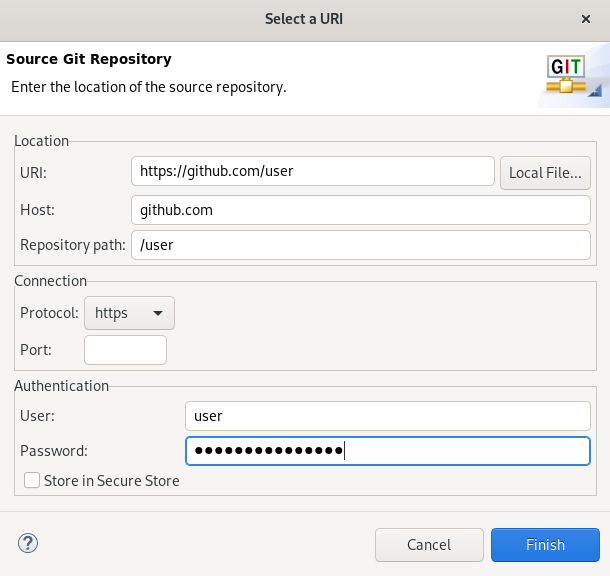Viewport: 610px width, 576px height.
Task: Select the Repository path input box
Action: [x=360, y=245]
